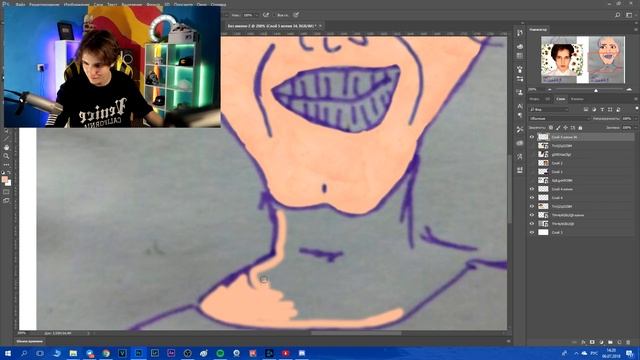This screenshot has width=640, height=360.
Task: Open the Paragraph panel pilcrow icon
Action: [520, 116]
